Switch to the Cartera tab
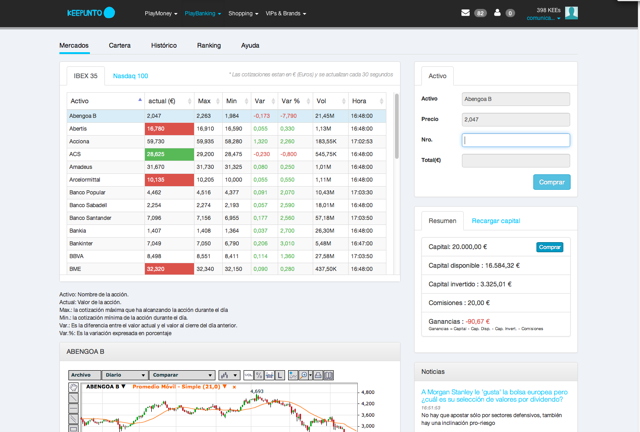 [x=120, y=45]
